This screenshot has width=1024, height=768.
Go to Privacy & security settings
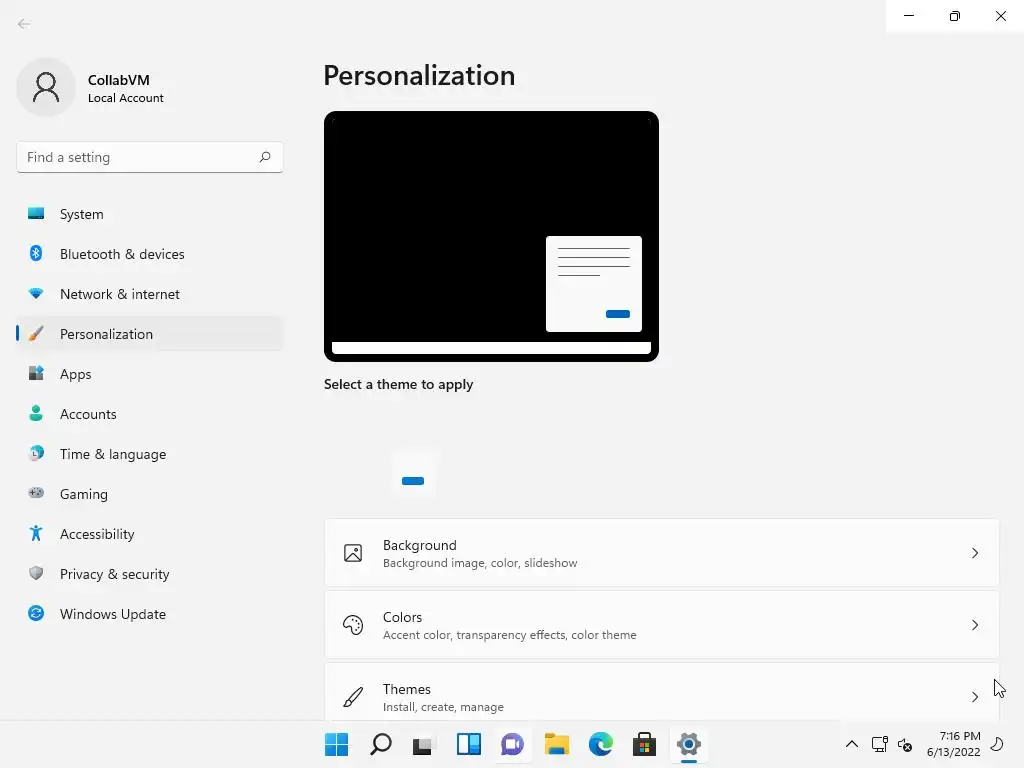pyautogui.click(x=150, y=574)
